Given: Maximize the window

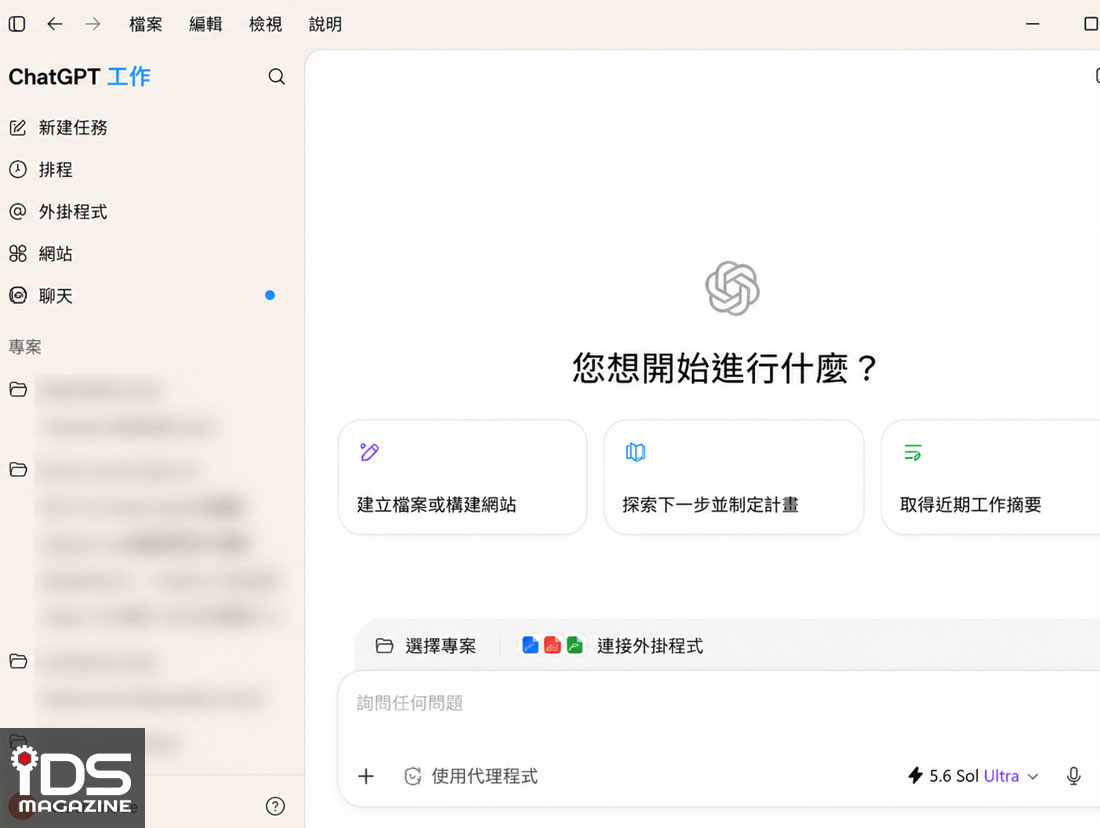Looking at the screenshot, I should (x=1092, y=24).
